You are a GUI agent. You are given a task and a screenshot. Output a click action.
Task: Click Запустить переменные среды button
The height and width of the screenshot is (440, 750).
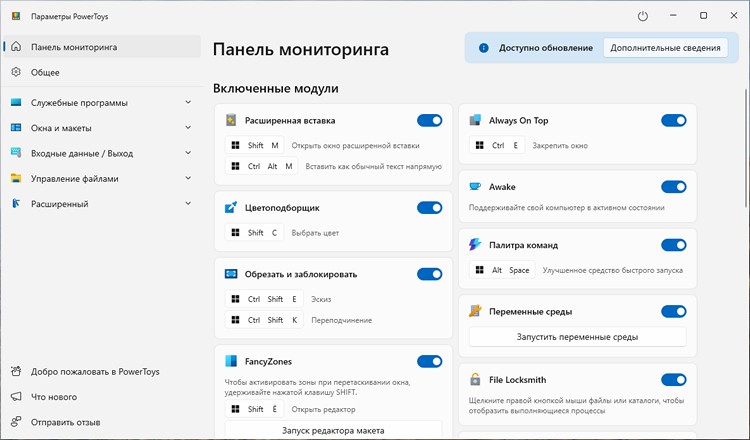pyautogui.click(x=577, y=337)
